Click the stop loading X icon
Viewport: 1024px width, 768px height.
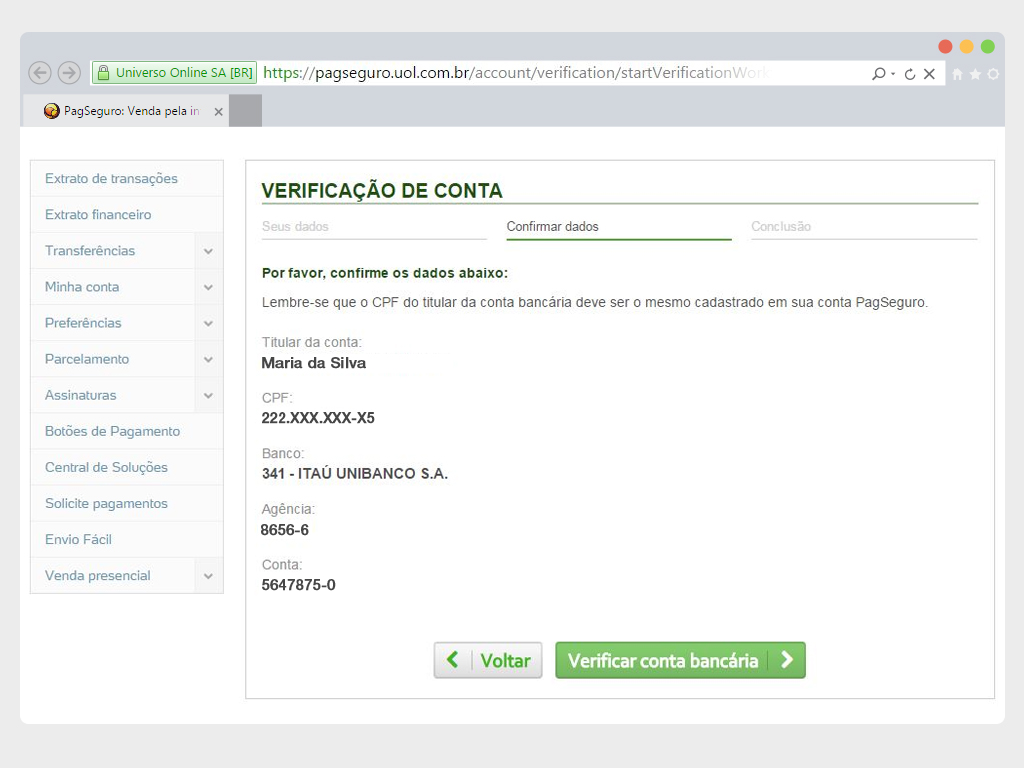pos(929,74)
